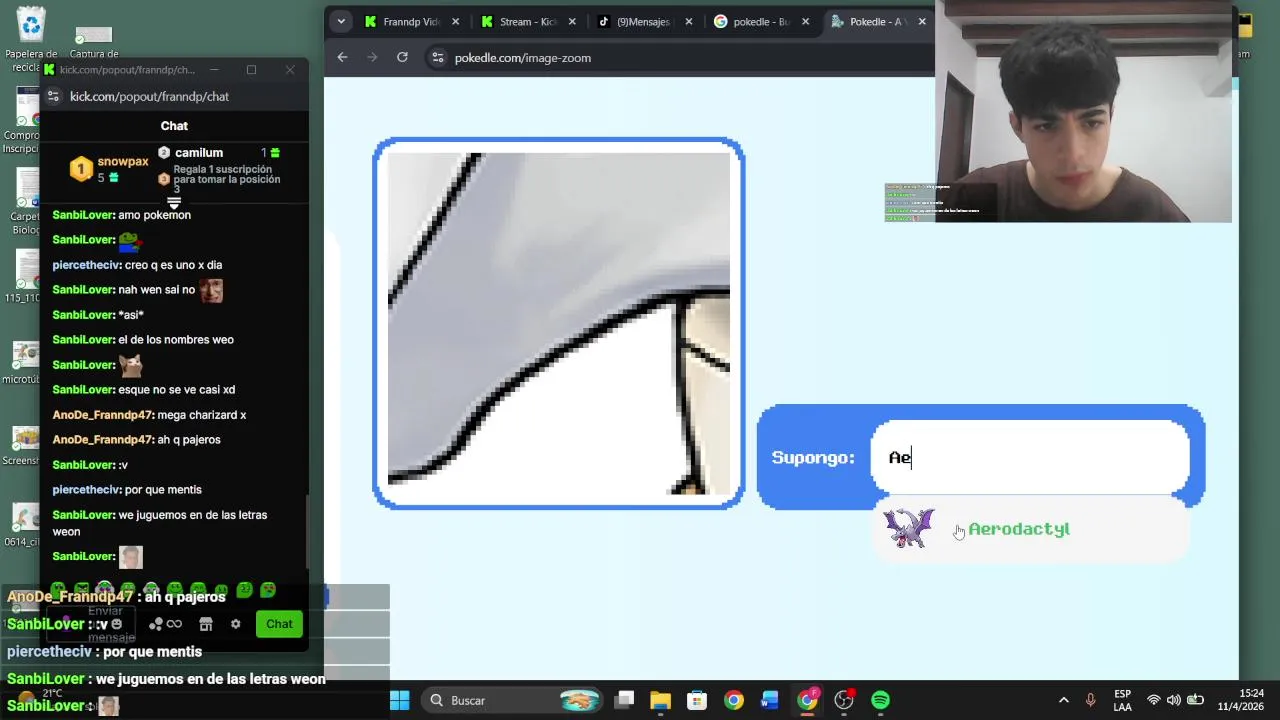Viewport: 1280px width, 720px height.
Task: Click the chat popout window scrollbar
Action: [306, 530]
